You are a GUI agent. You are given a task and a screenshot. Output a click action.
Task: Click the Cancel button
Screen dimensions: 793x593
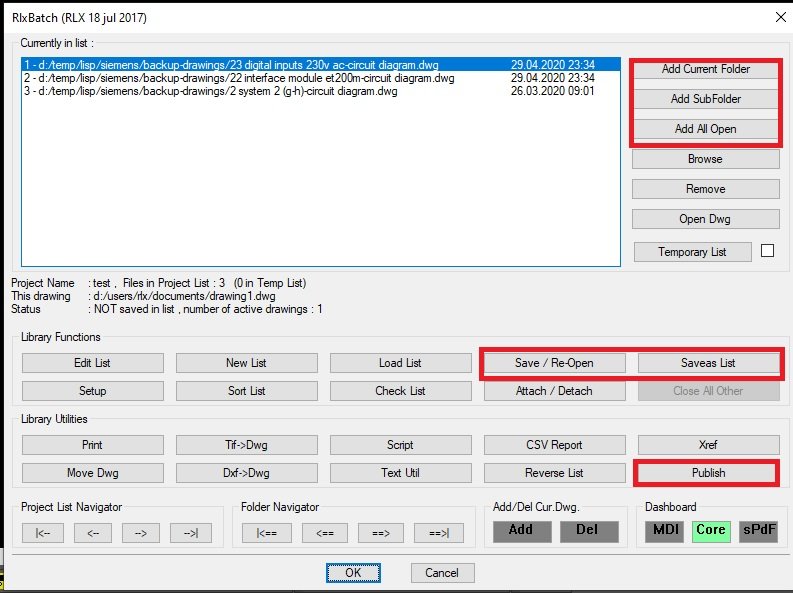coord(443,573)
